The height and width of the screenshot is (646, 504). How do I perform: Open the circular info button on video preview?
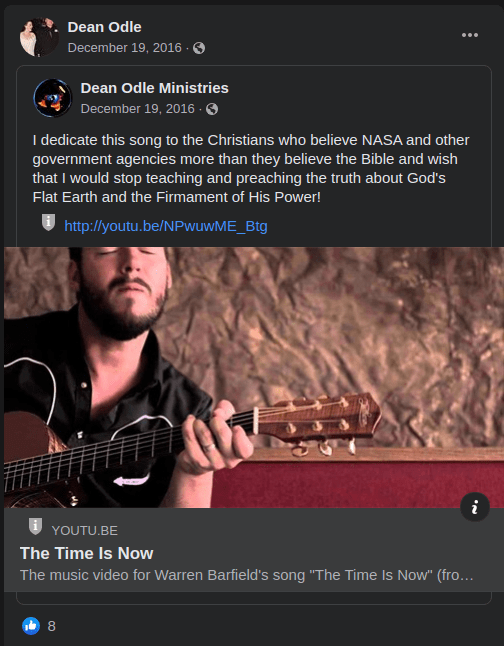475,507
